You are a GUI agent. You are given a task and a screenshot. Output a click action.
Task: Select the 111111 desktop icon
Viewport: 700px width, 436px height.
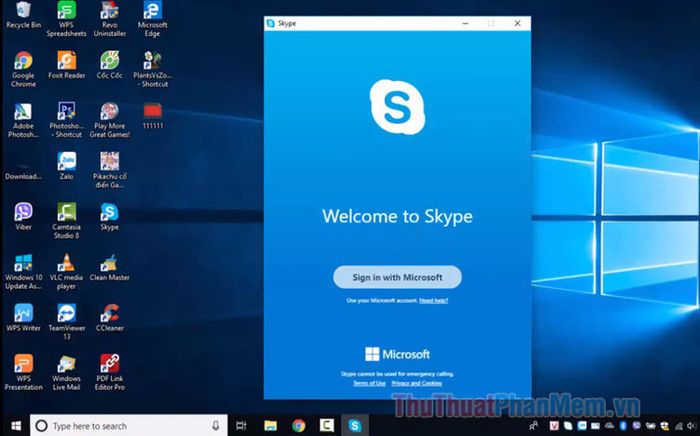153,116
